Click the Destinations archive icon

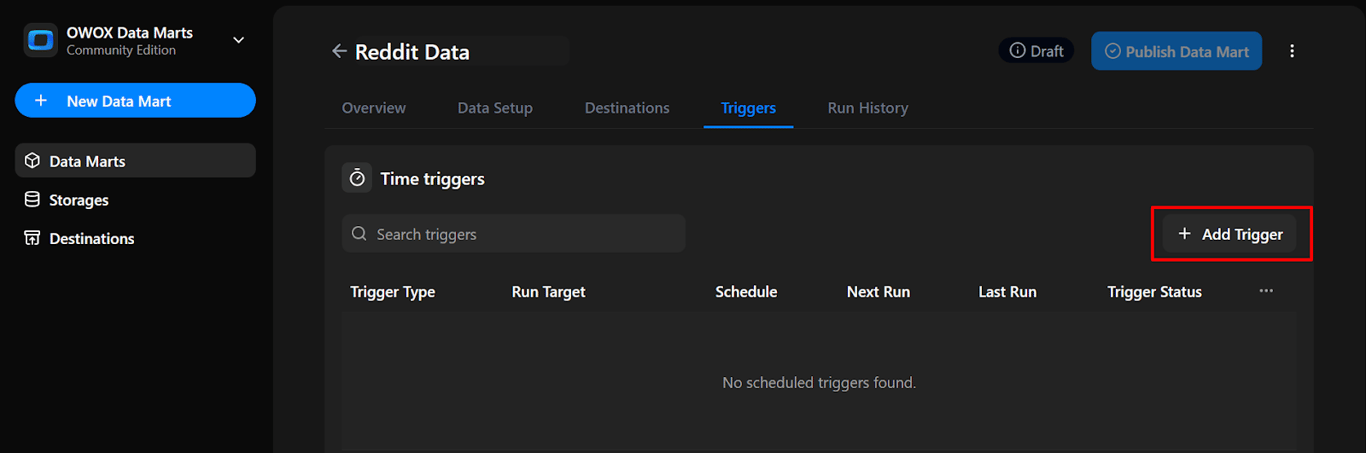tap(32, 238)
